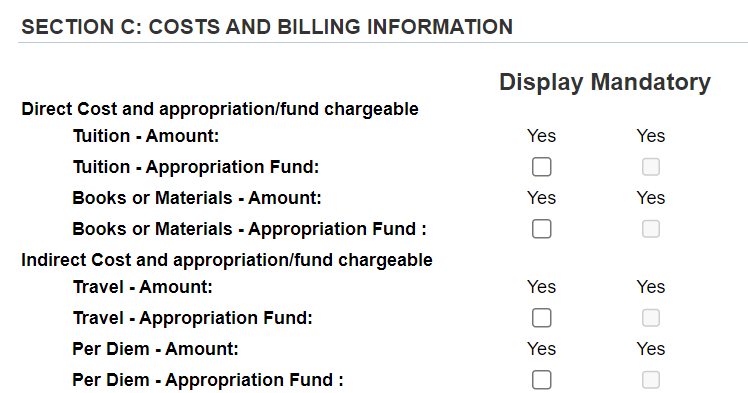748x393 pixels.
Task: Tick Mandatory checkbox for Books or Materials - Appropriation Fund
Action: (651, 229)
